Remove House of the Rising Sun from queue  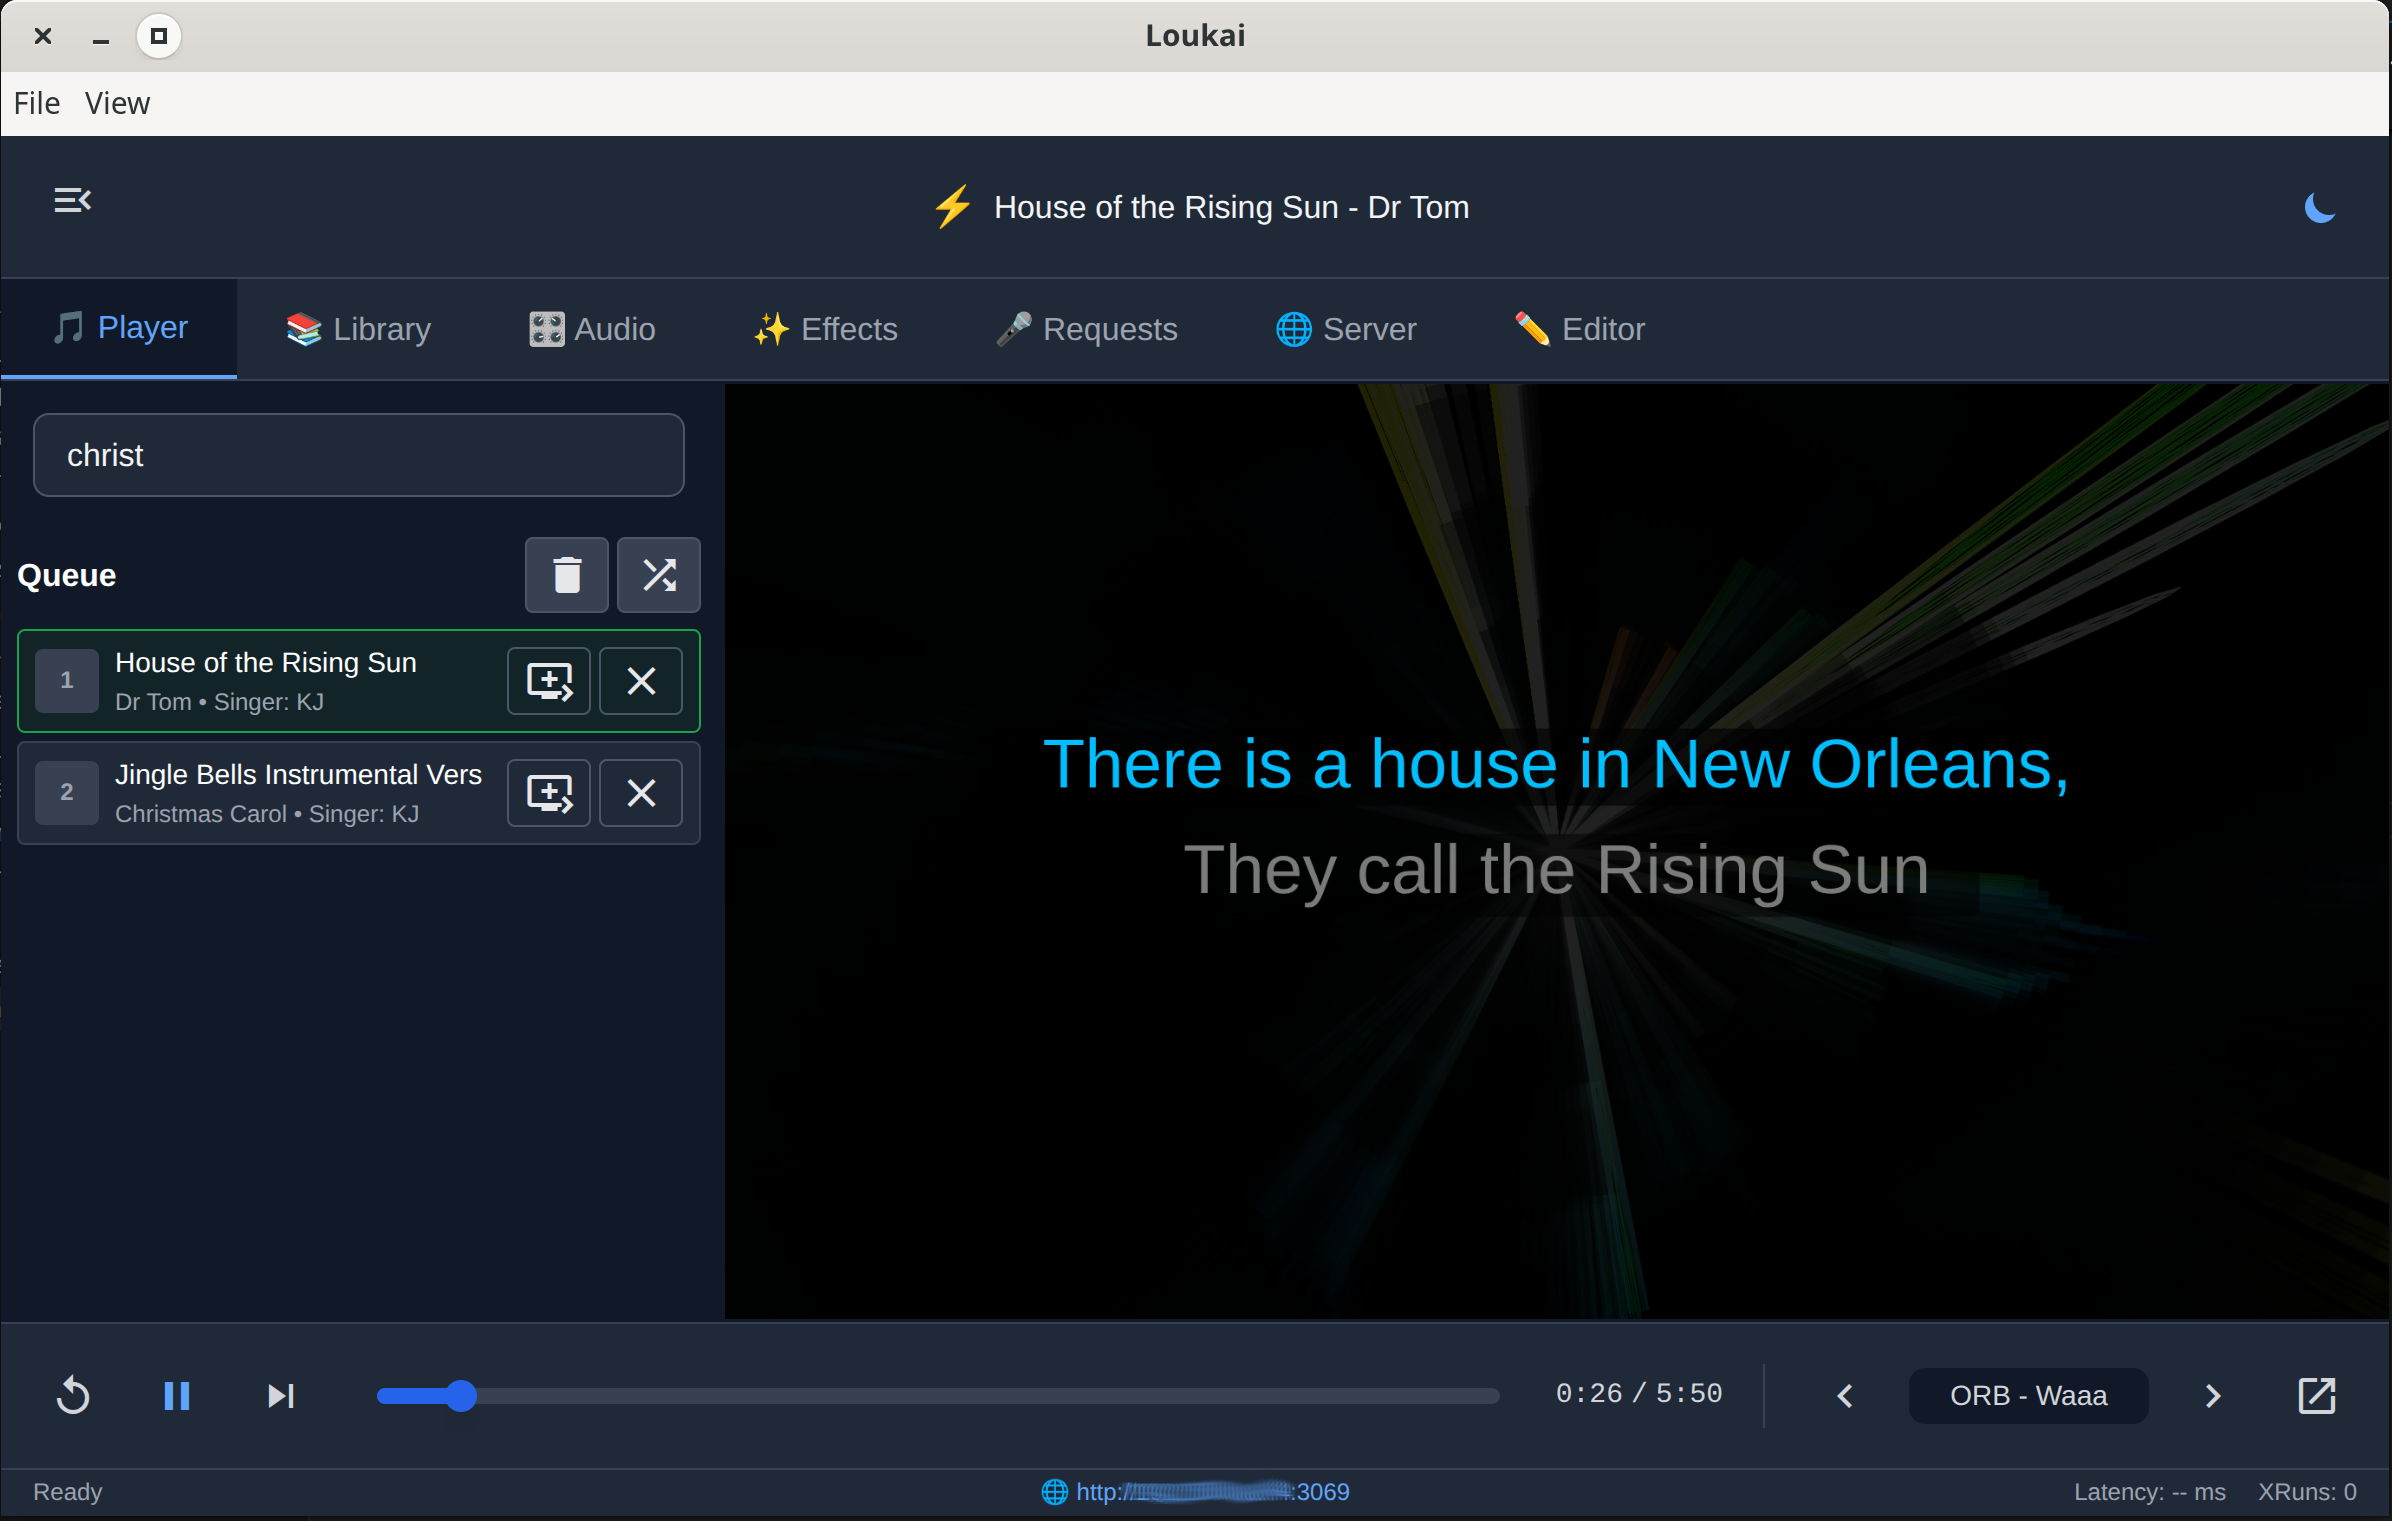point(640,681)
